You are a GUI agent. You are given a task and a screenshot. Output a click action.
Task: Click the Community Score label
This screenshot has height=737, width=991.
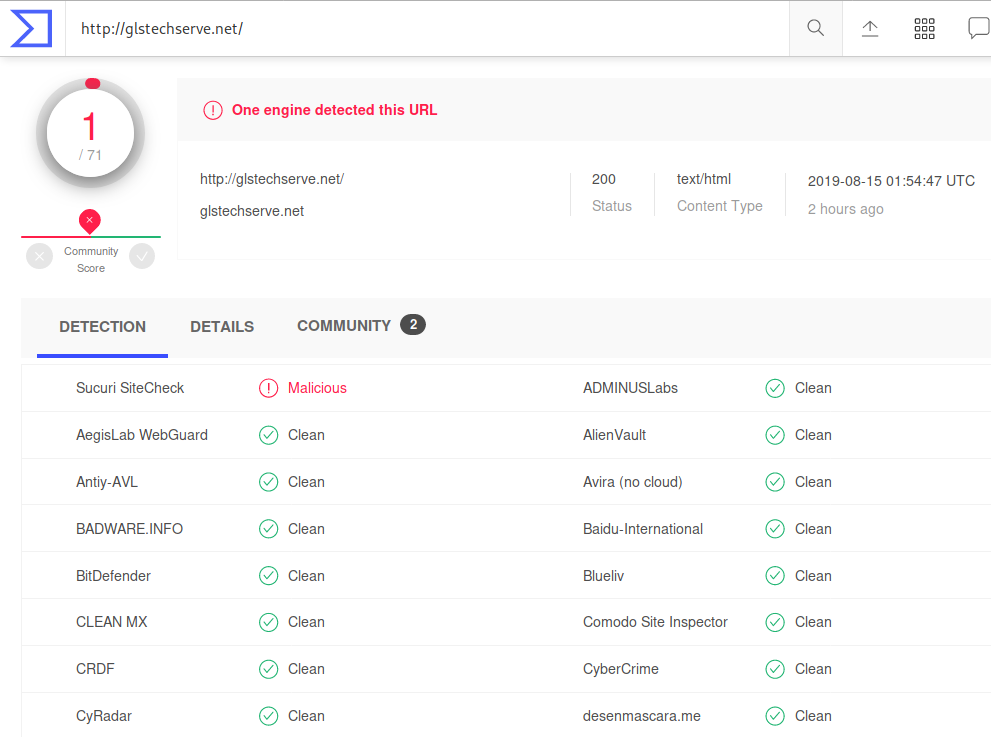[91, 260]
